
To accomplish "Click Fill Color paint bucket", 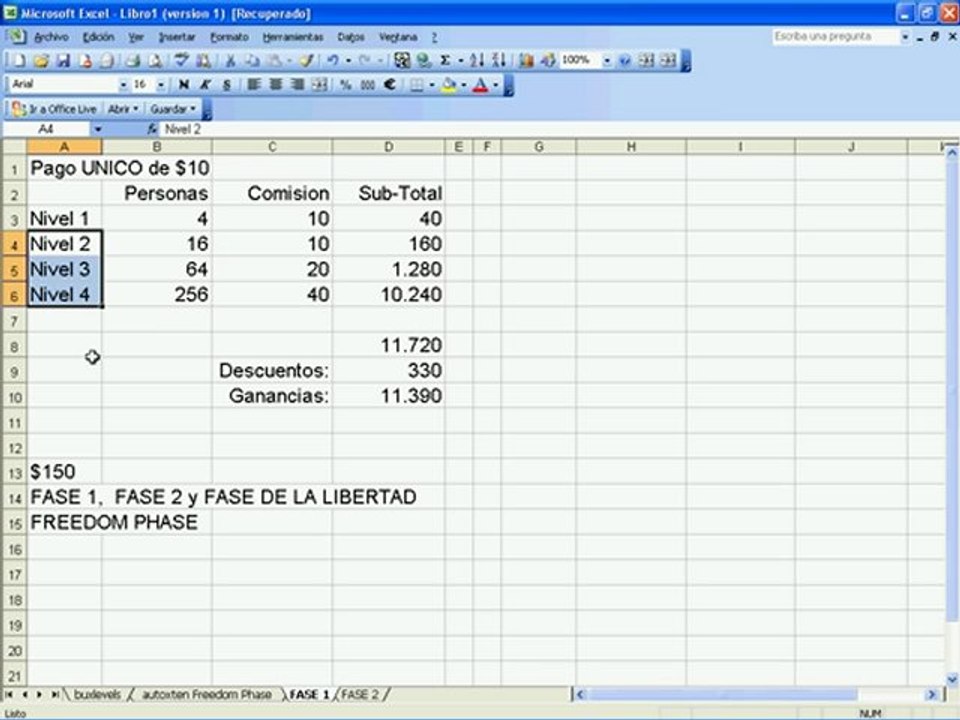I will pos(448,85).
